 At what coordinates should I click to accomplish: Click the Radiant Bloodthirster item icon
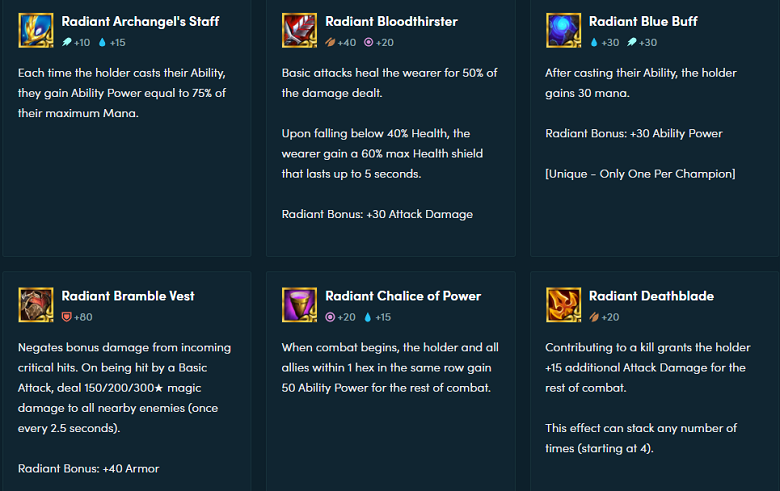(x=299, y=30)
